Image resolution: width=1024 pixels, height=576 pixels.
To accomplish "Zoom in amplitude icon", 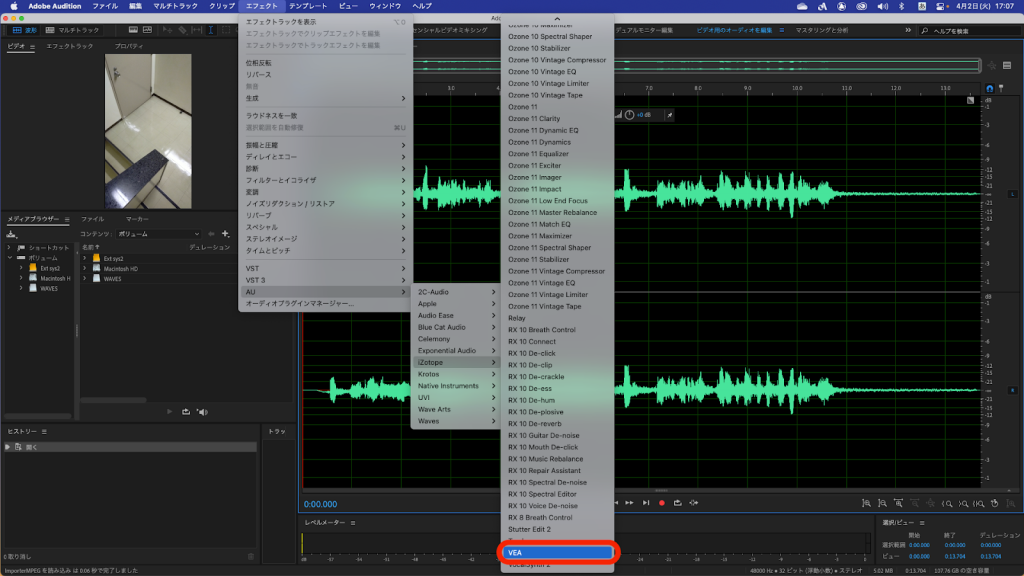I will (867, 504).
